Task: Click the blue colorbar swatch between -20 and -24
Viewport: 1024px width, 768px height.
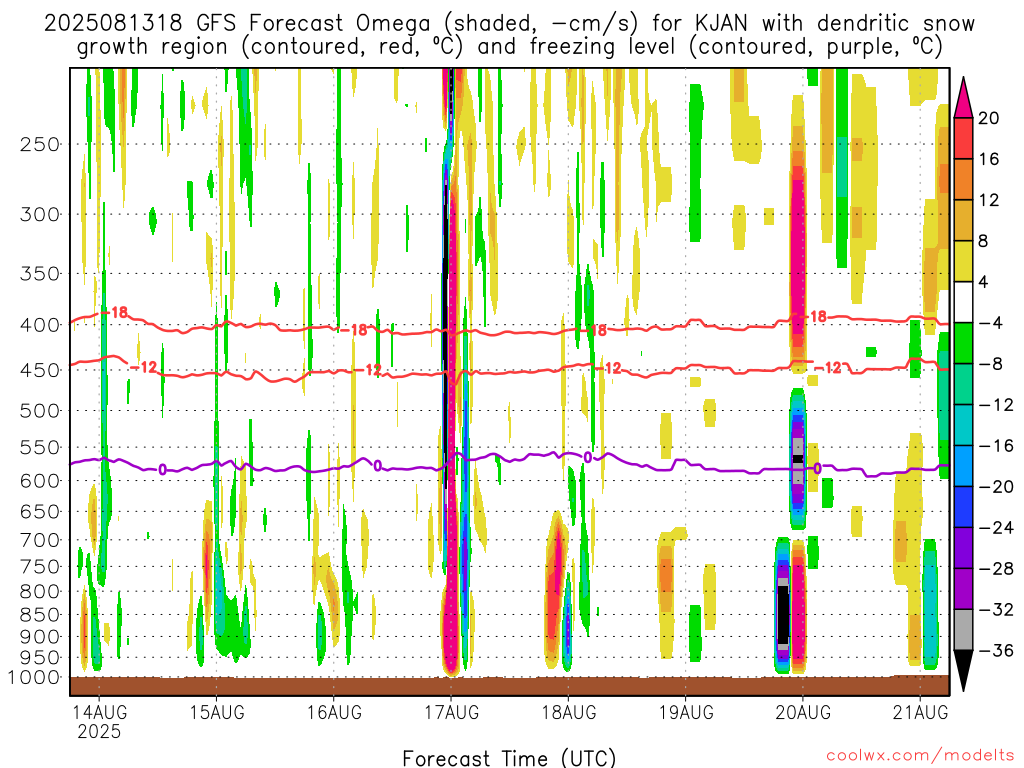Action: coord(963,507)
